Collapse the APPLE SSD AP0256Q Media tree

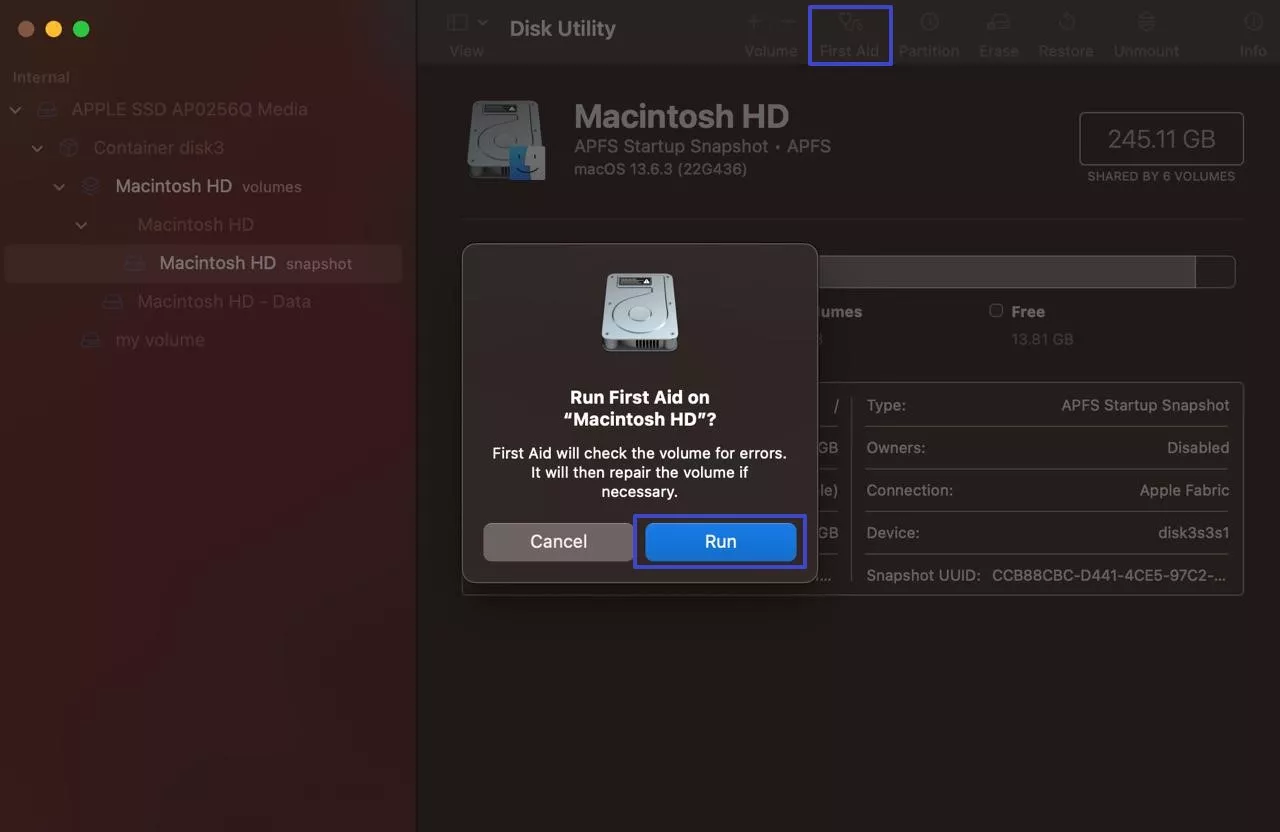click(16, 110)
